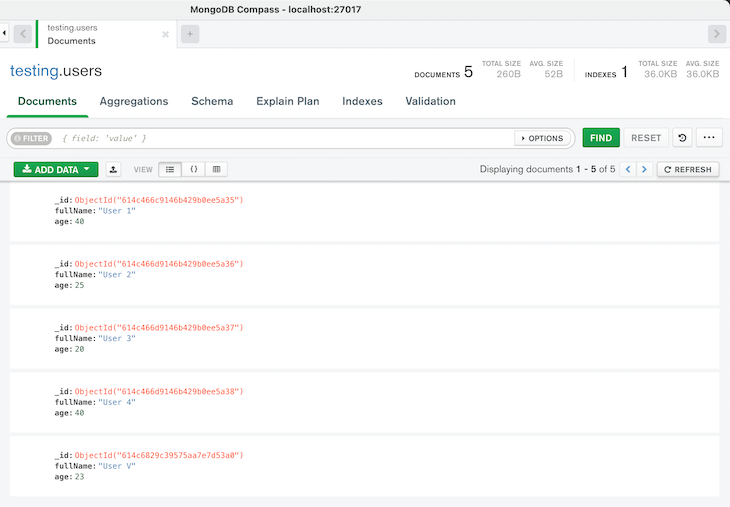Click ObjectId ending in 53a0
The height and width of the screenshot is (507, 730).
[x=159, y=455]
